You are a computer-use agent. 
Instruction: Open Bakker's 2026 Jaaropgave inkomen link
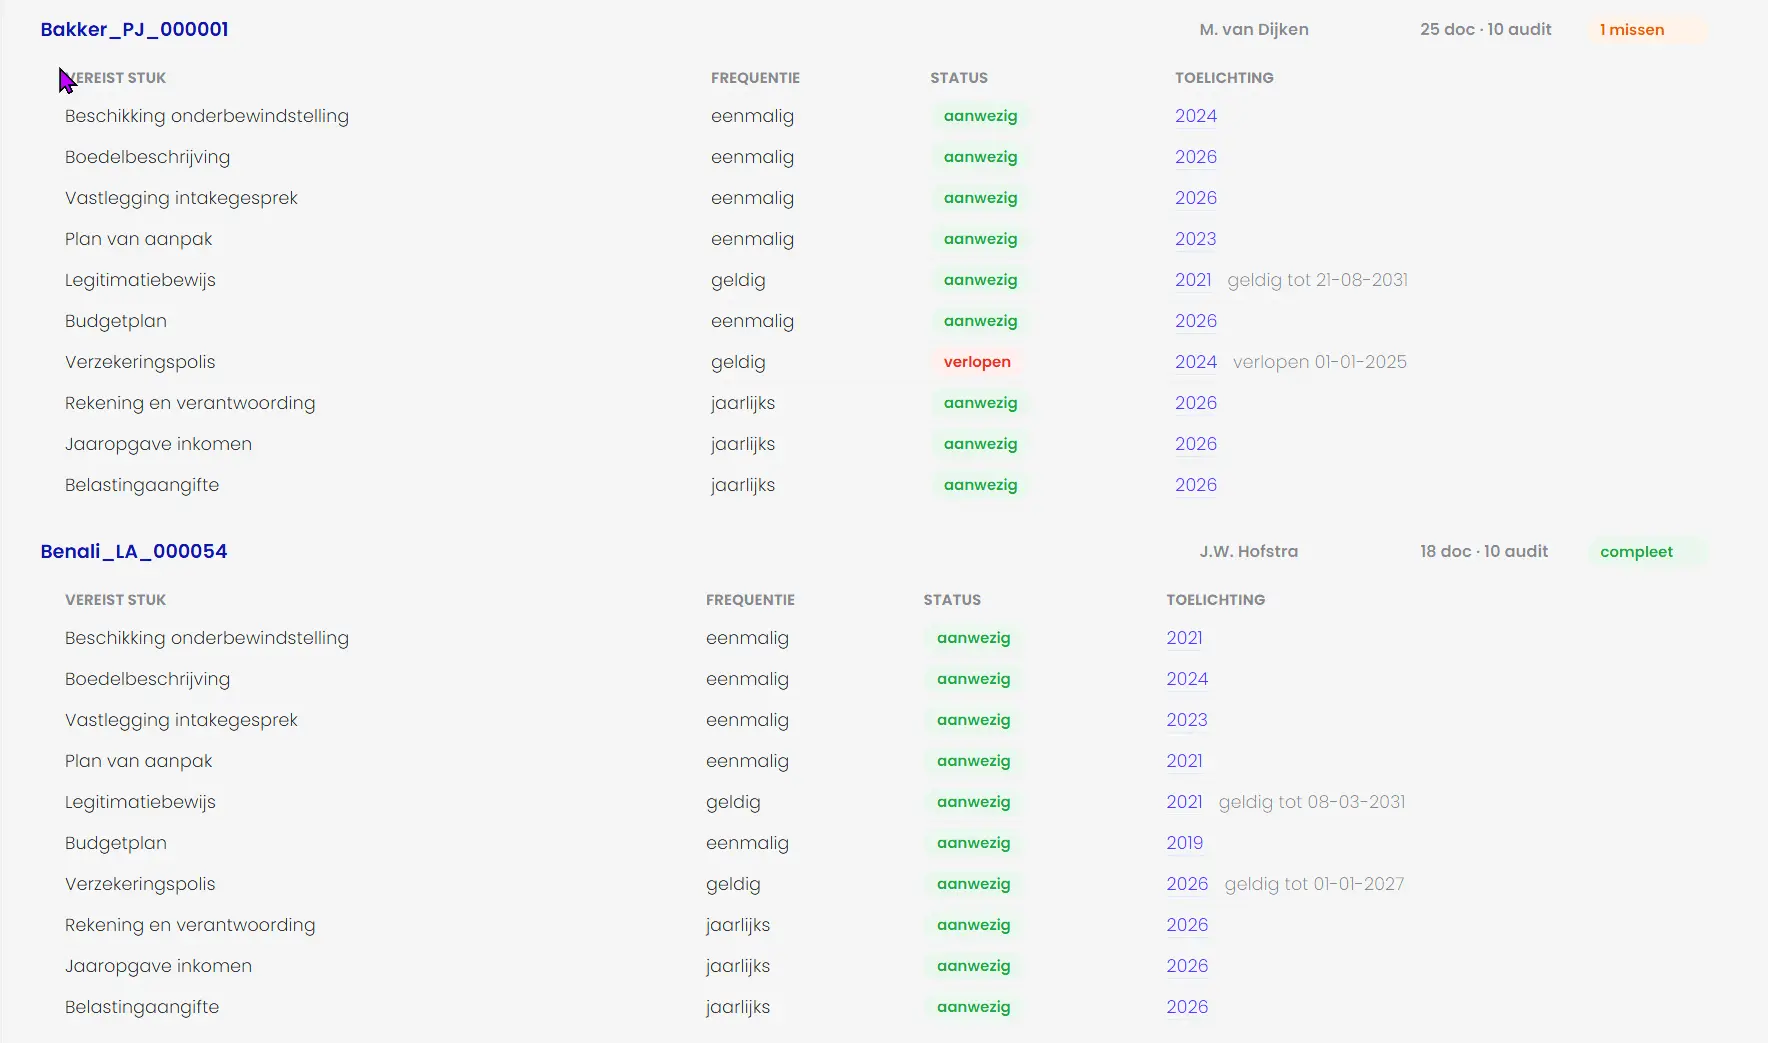pos(1196,444)
